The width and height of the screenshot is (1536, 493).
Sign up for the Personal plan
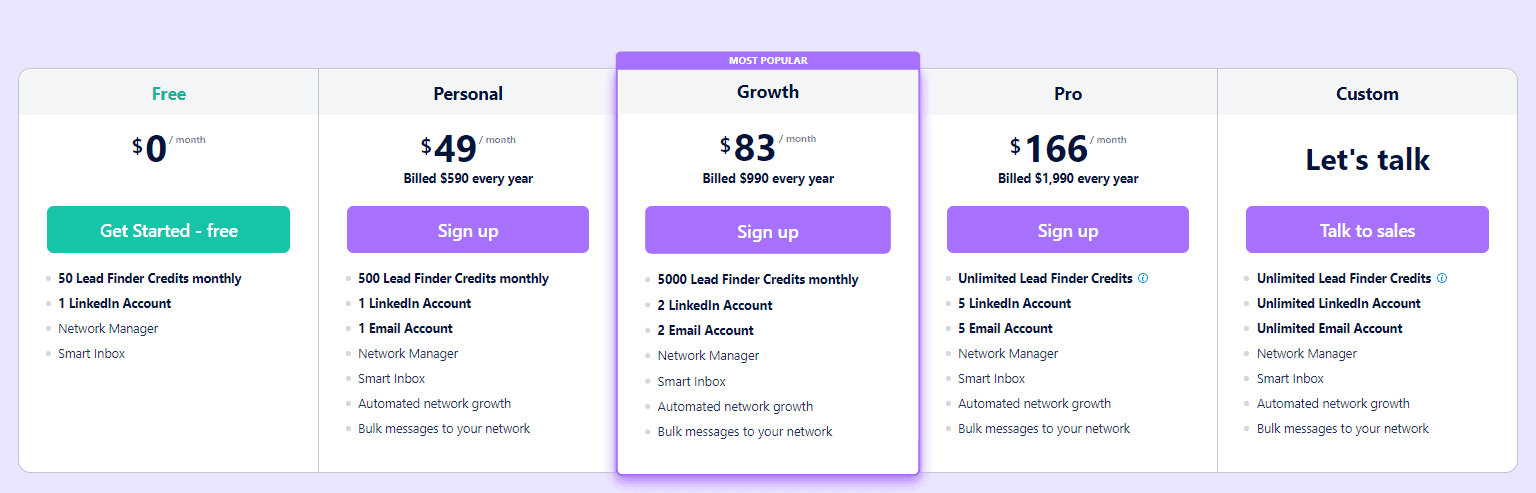468,230
